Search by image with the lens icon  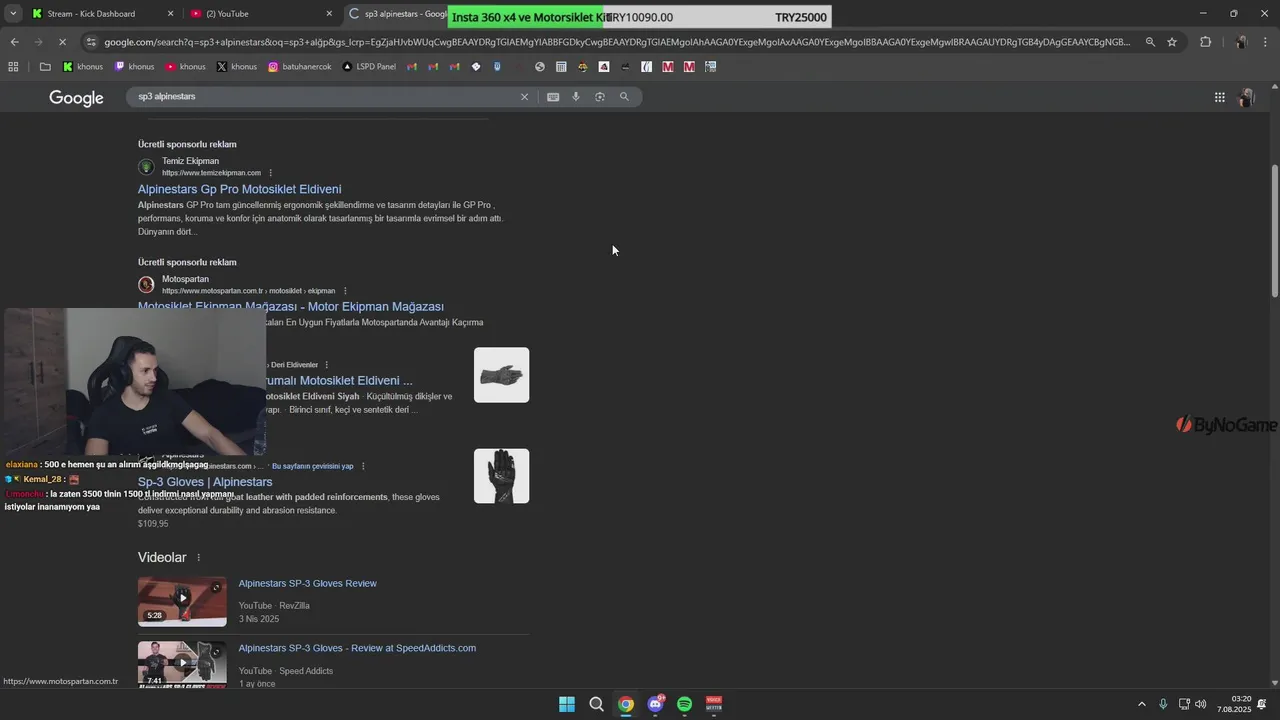[600, 97]
